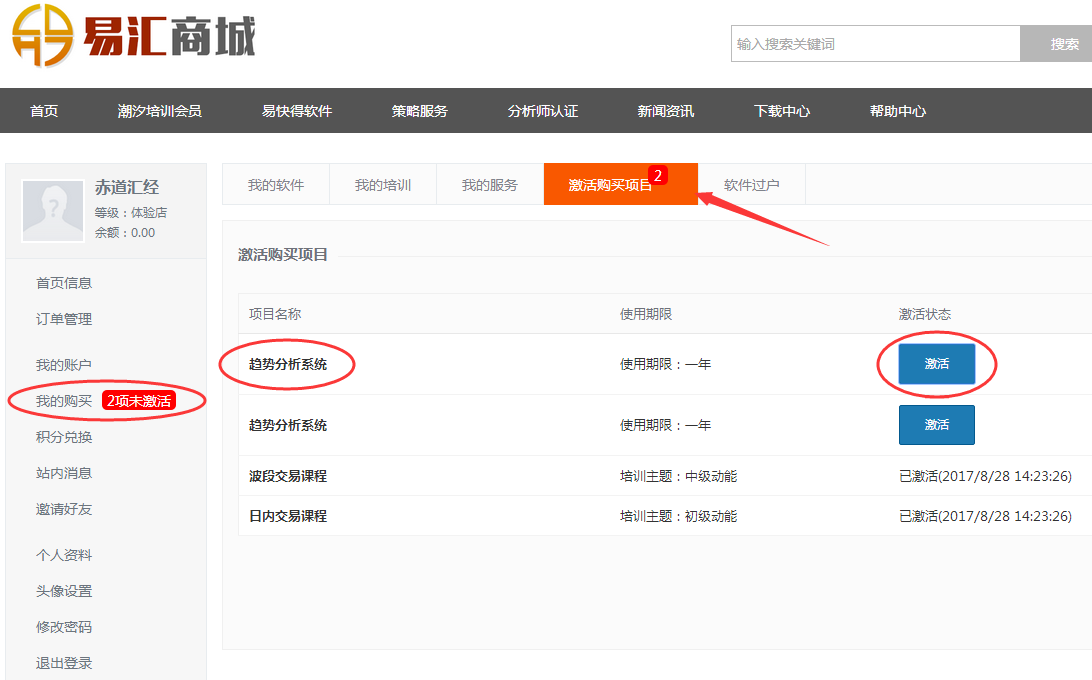
Task: Select 策略服务 in the navigation bar
Action: (x=419, y=111)
